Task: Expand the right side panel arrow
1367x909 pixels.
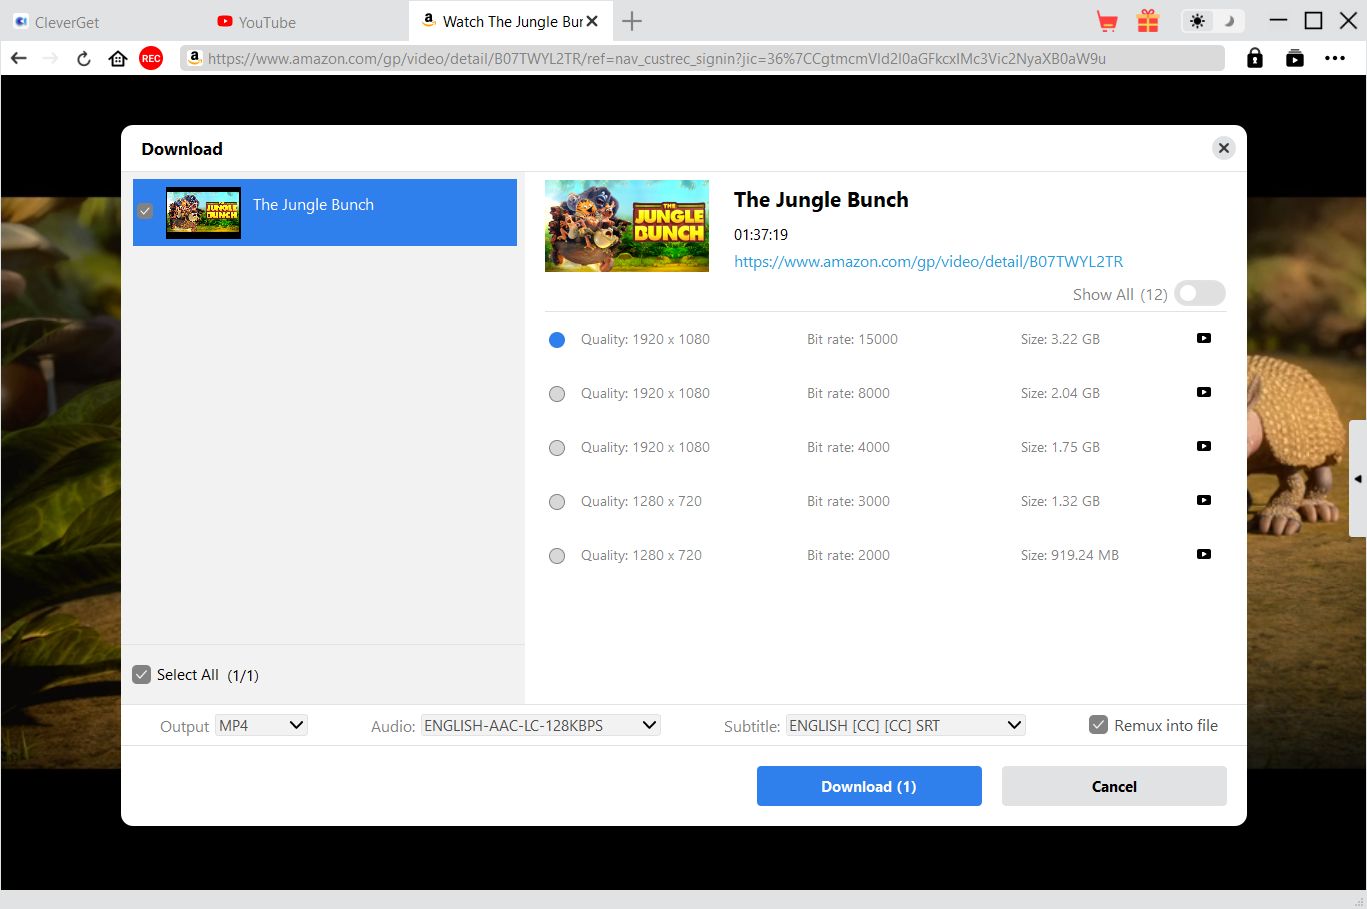Action: (1358, 479)
